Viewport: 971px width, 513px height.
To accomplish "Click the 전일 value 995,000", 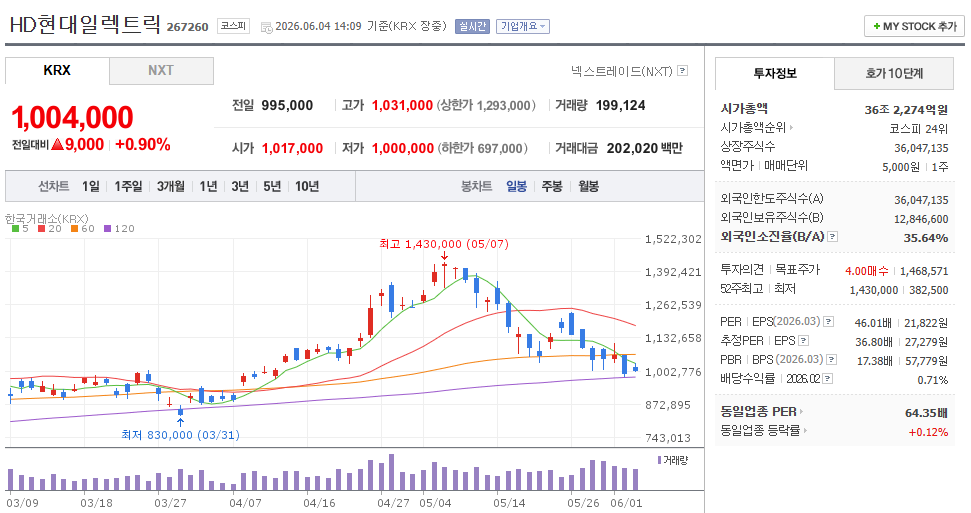I will [x=287, y=105].
